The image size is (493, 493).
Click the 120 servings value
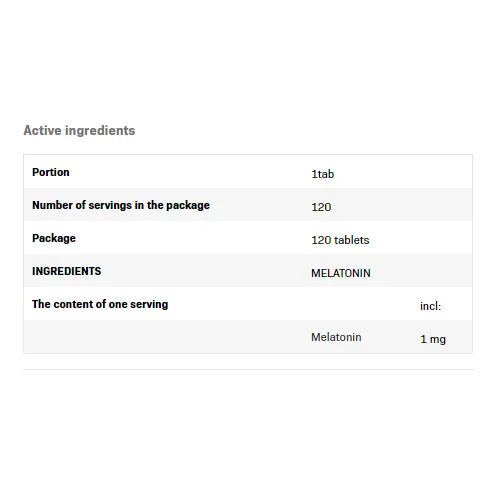[x=321, y=207]
